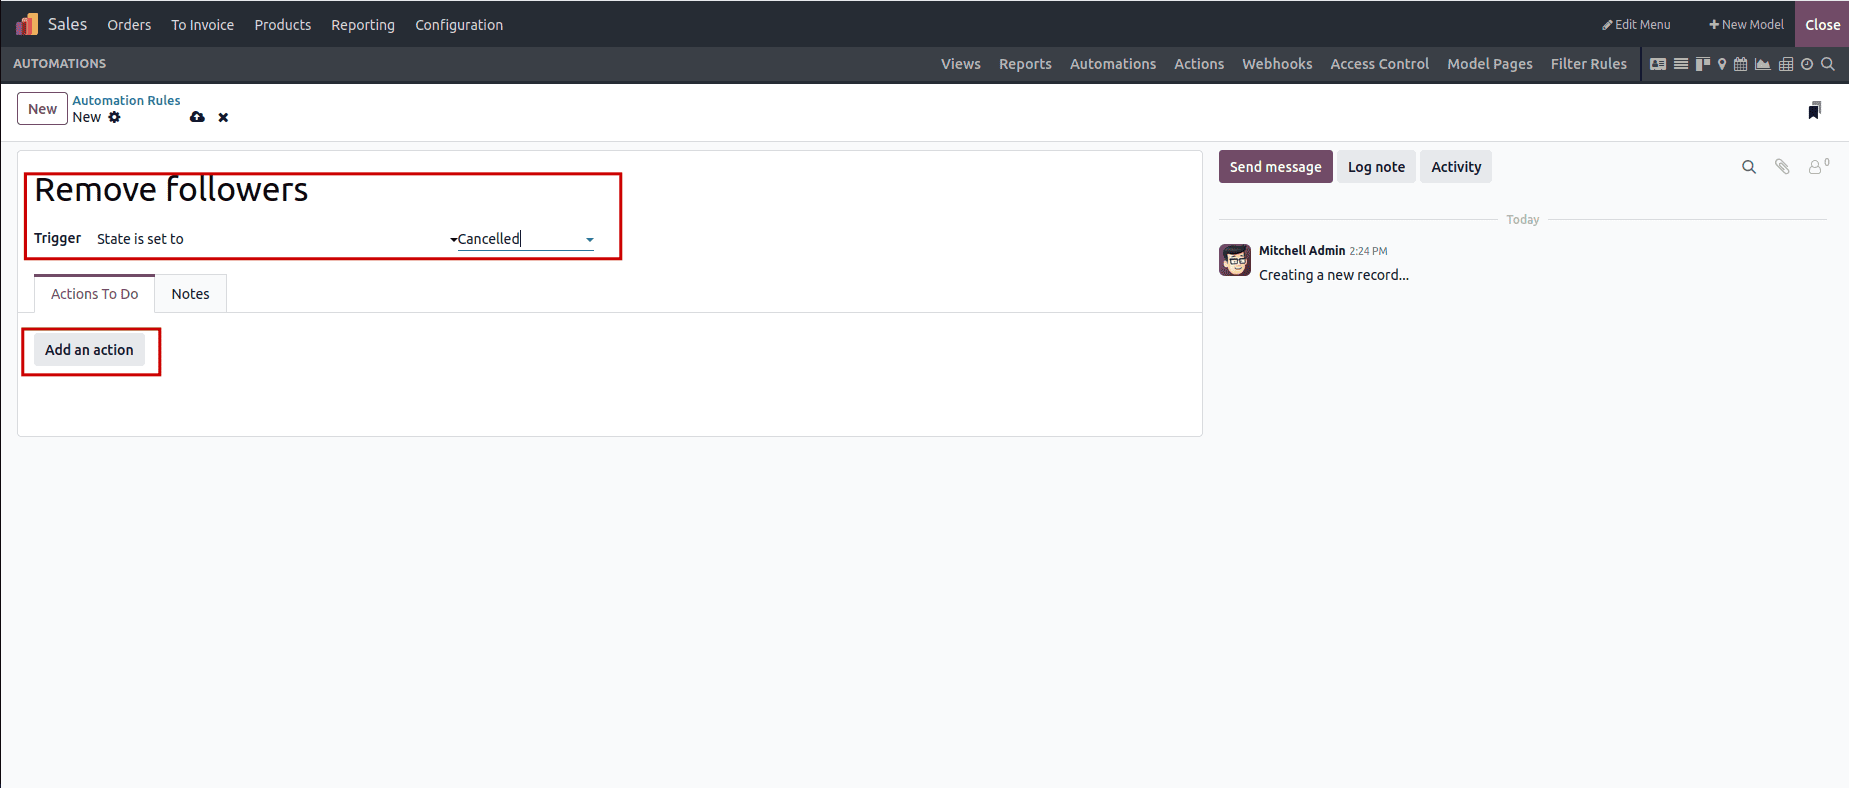Click the Sales app name
The image size is (1849, 788).
click(67, 24)
